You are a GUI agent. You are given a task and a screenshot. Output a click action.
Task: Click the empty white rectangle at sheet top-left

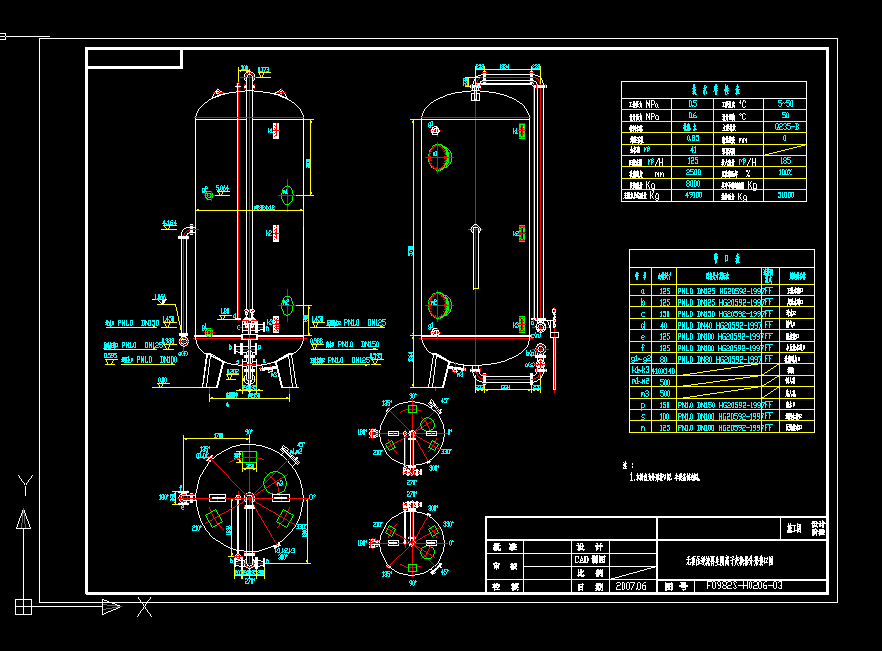tap(134, 58)
